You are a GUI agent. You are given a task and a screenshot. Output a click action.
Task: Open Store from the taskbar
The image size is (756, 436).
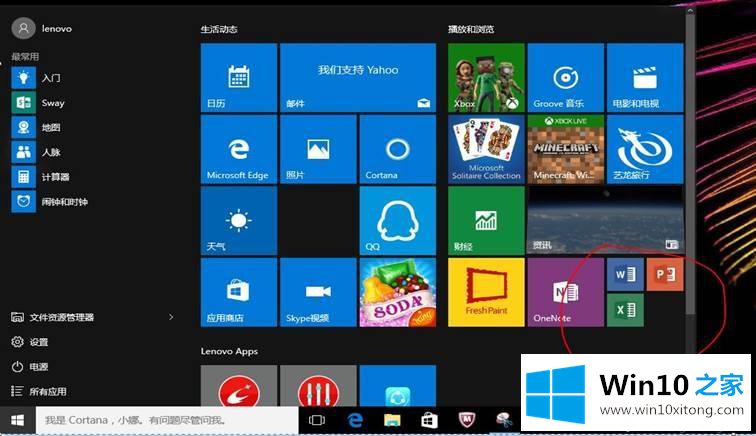(x=429, y=420)
